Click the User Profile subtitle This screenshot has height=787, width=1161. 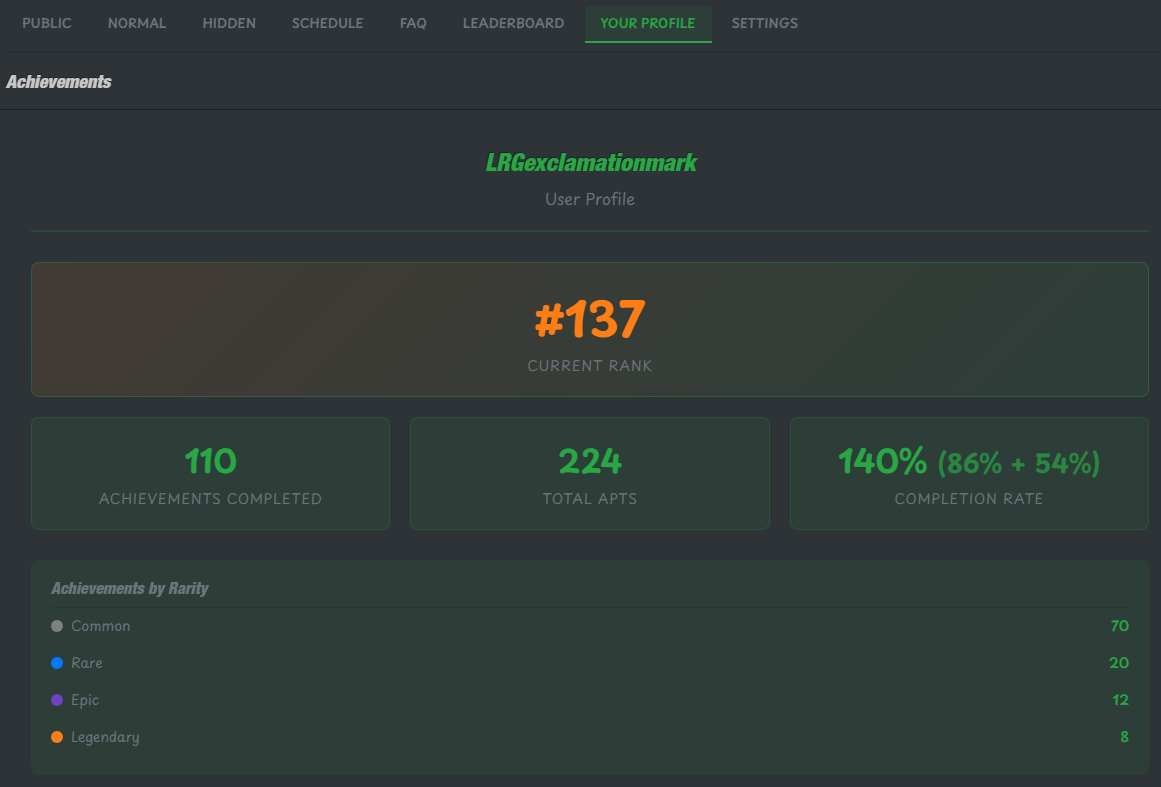click(589, 199)
